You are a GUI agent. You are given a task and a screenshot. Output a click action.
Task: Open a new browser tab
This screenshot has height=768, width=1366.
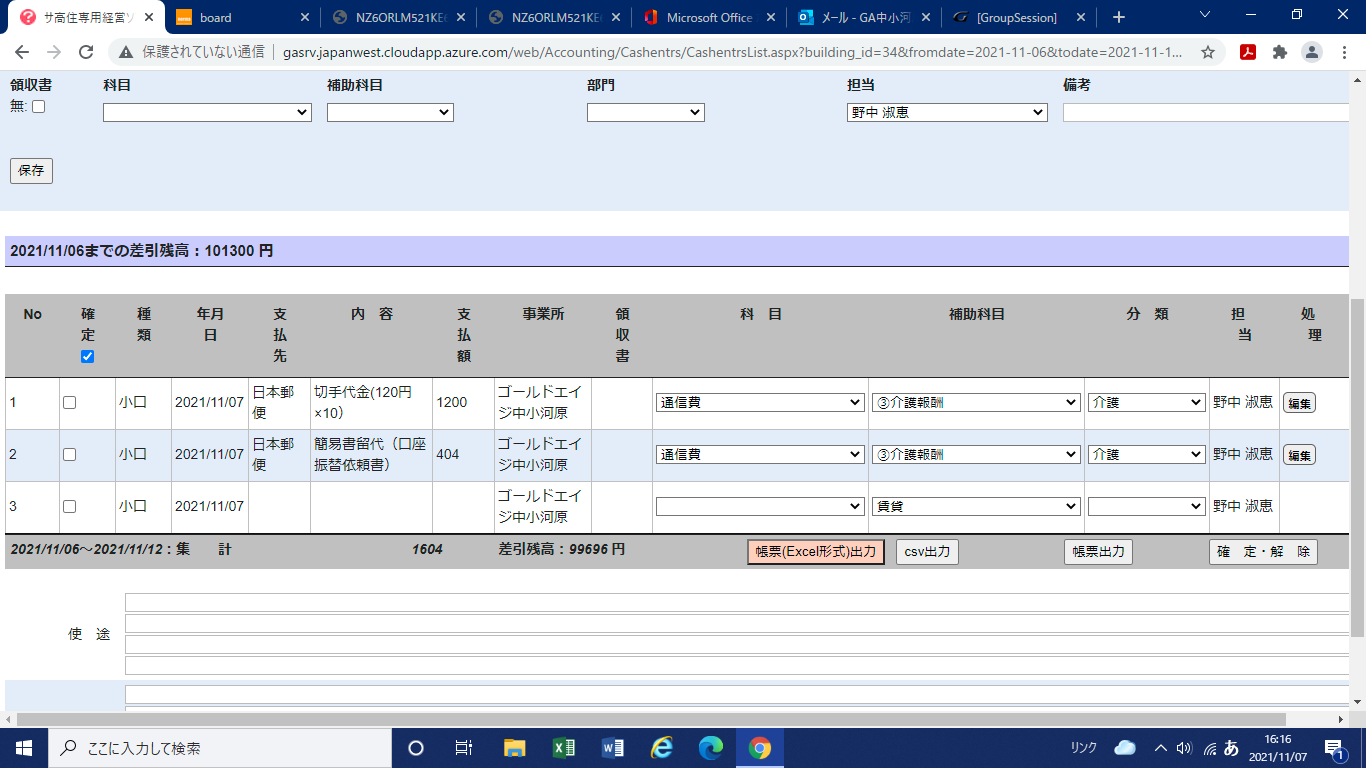coord(1119,17)
